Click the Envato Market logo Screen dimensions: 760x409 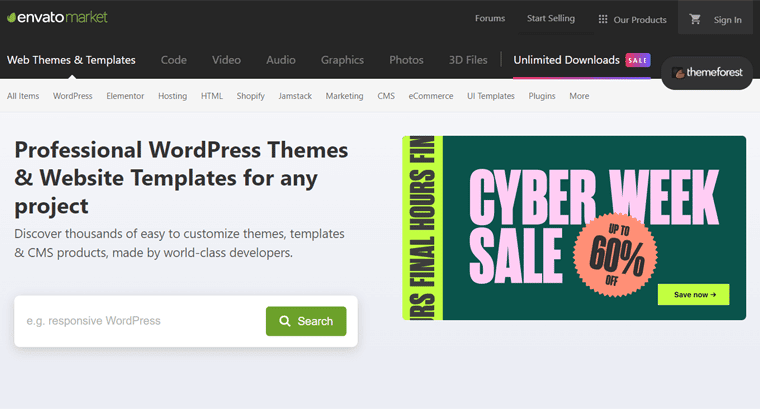pos(57,17)
